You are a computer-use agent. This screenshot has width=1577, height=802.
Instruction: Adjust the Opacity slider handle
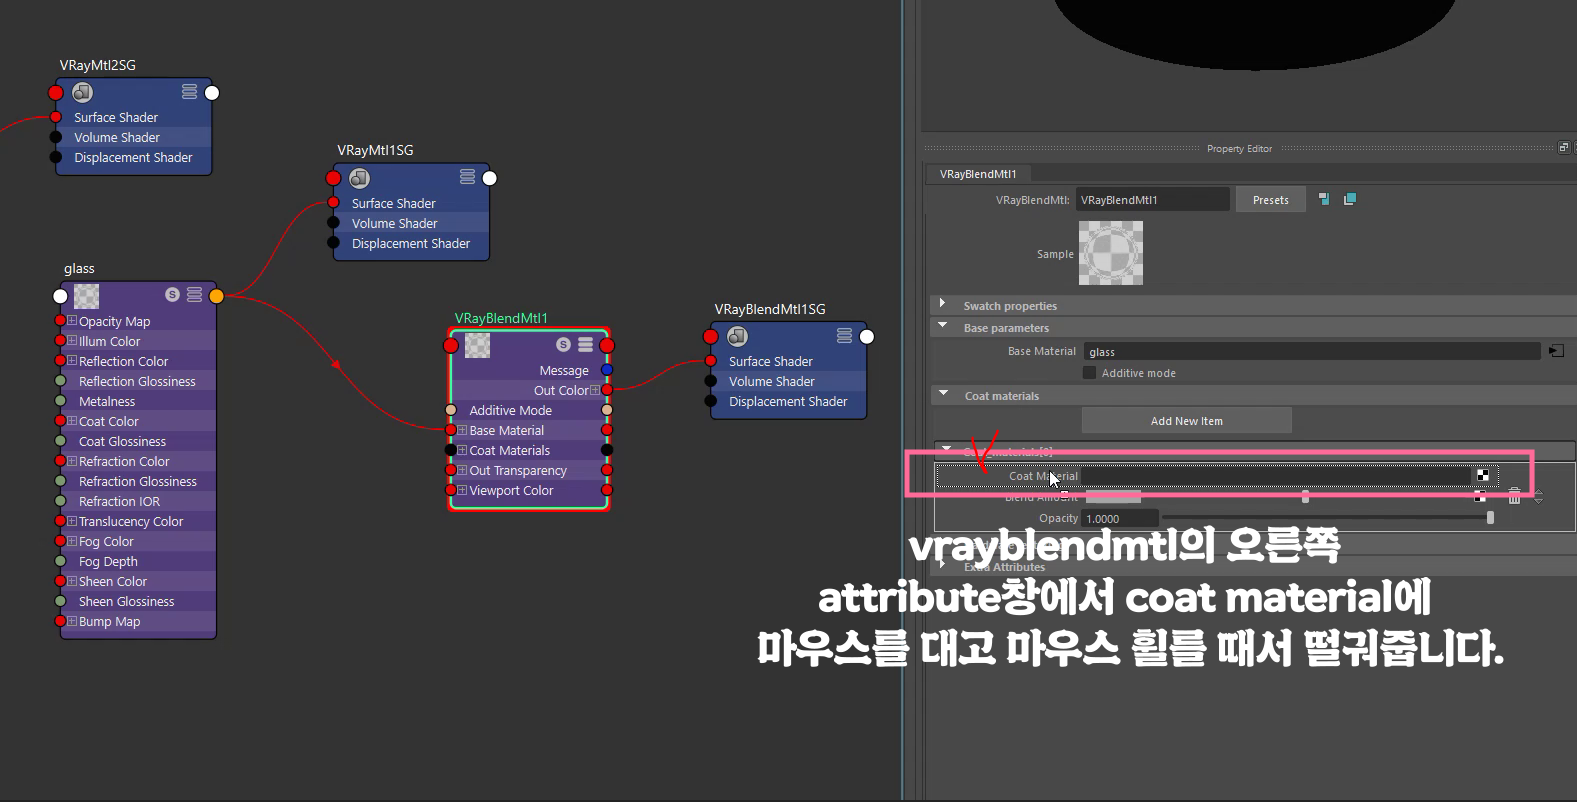pos(1490,518)
